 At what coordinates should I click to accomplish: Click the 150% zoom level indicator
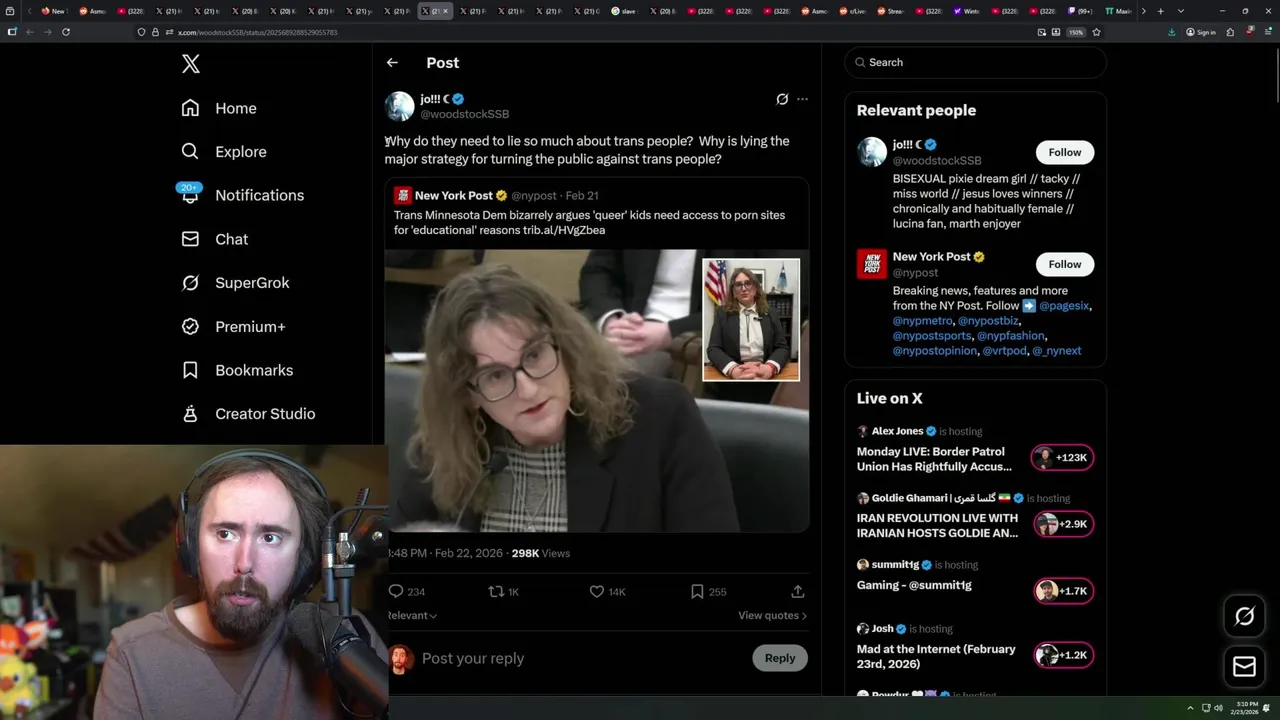[x=1076, y=32]
